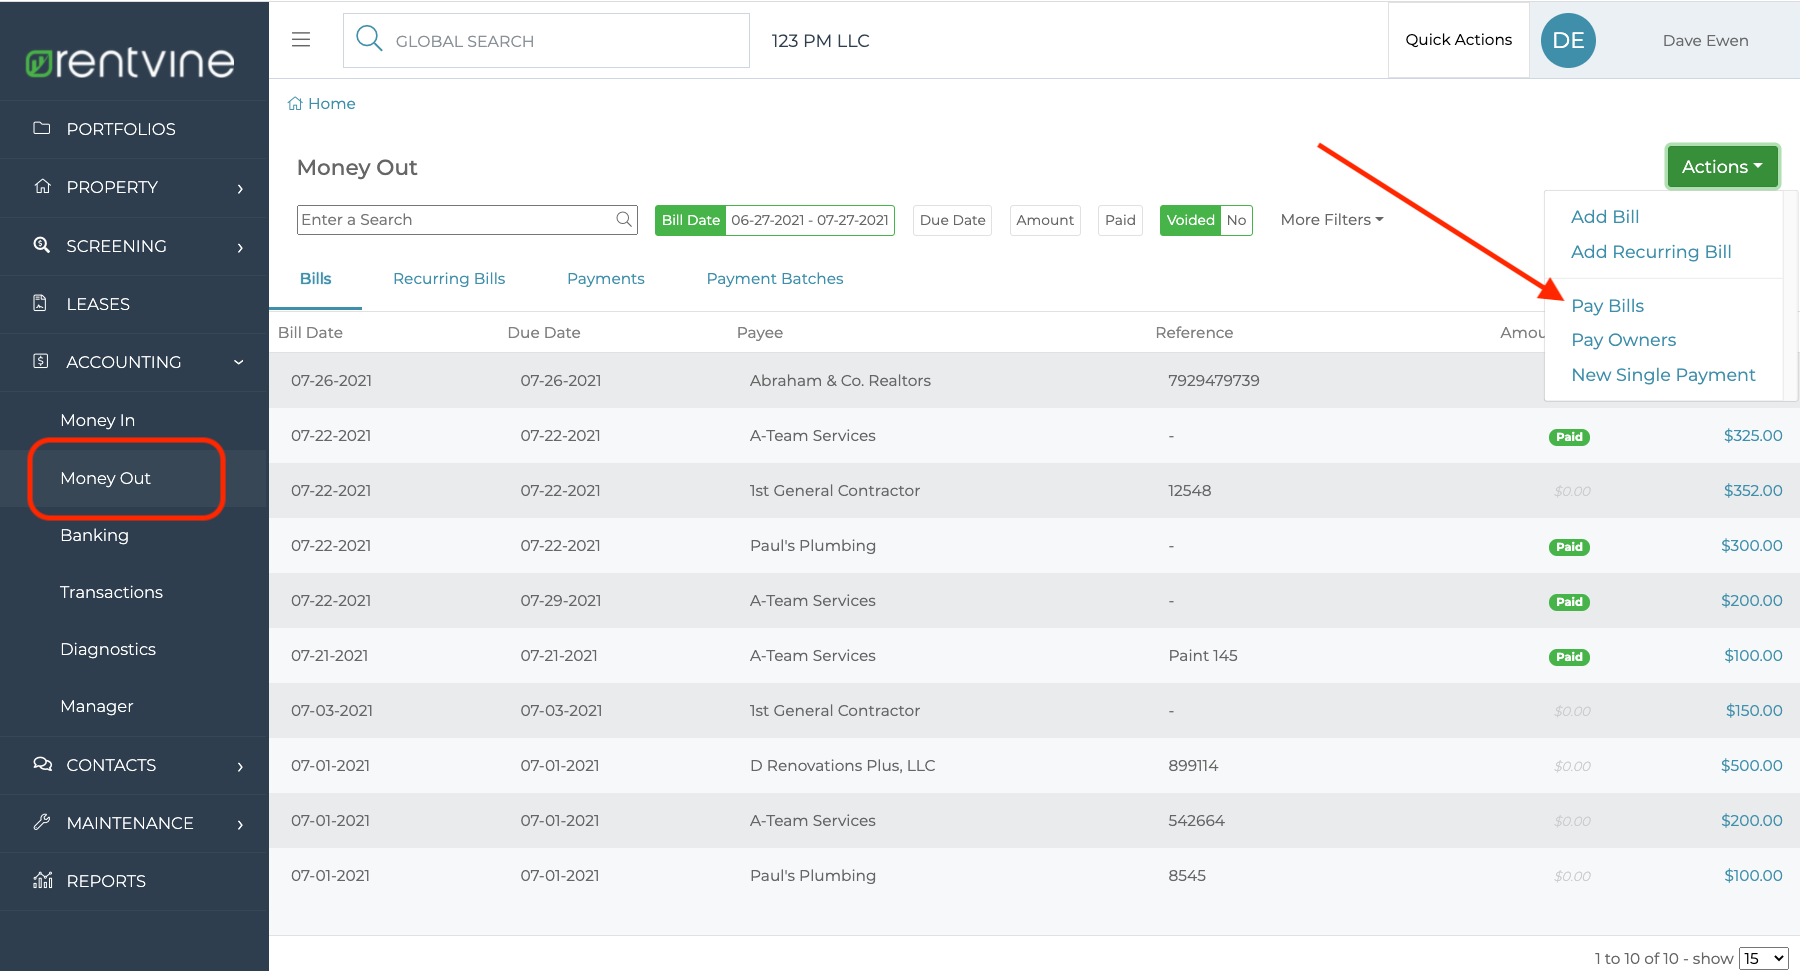
Task: Toggle the Amount filter
Action: [1045, 220]
